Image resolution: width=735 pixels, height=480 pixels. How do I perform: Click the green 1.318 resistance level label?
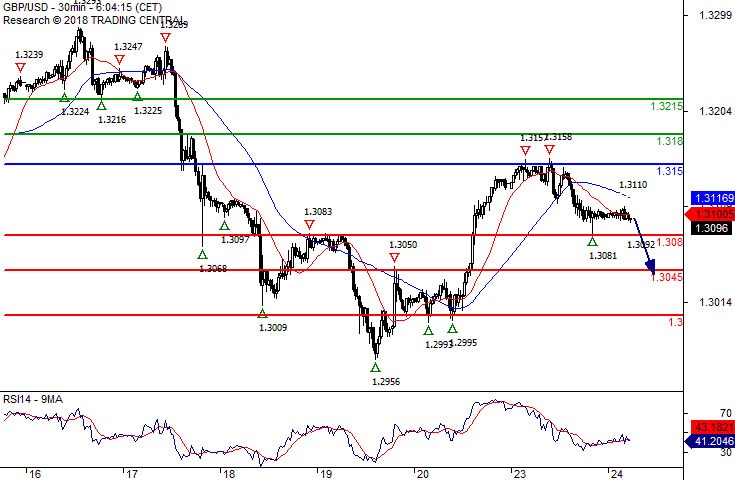pyautogui.click(x=669, y=141)
